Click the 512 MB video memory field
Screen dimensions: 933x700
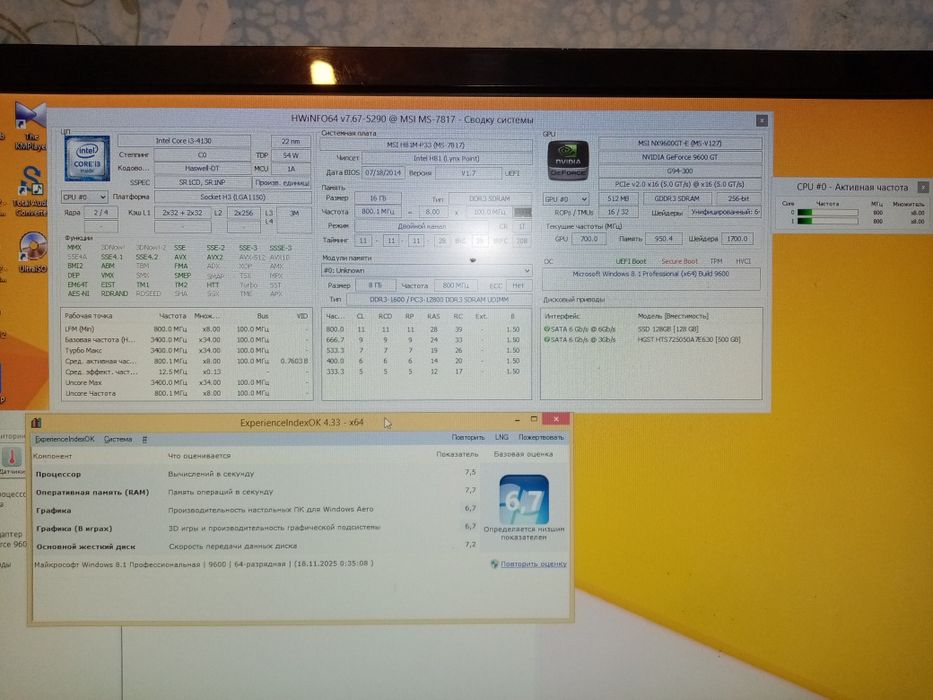pyautogui.click(x=618, y=199)
